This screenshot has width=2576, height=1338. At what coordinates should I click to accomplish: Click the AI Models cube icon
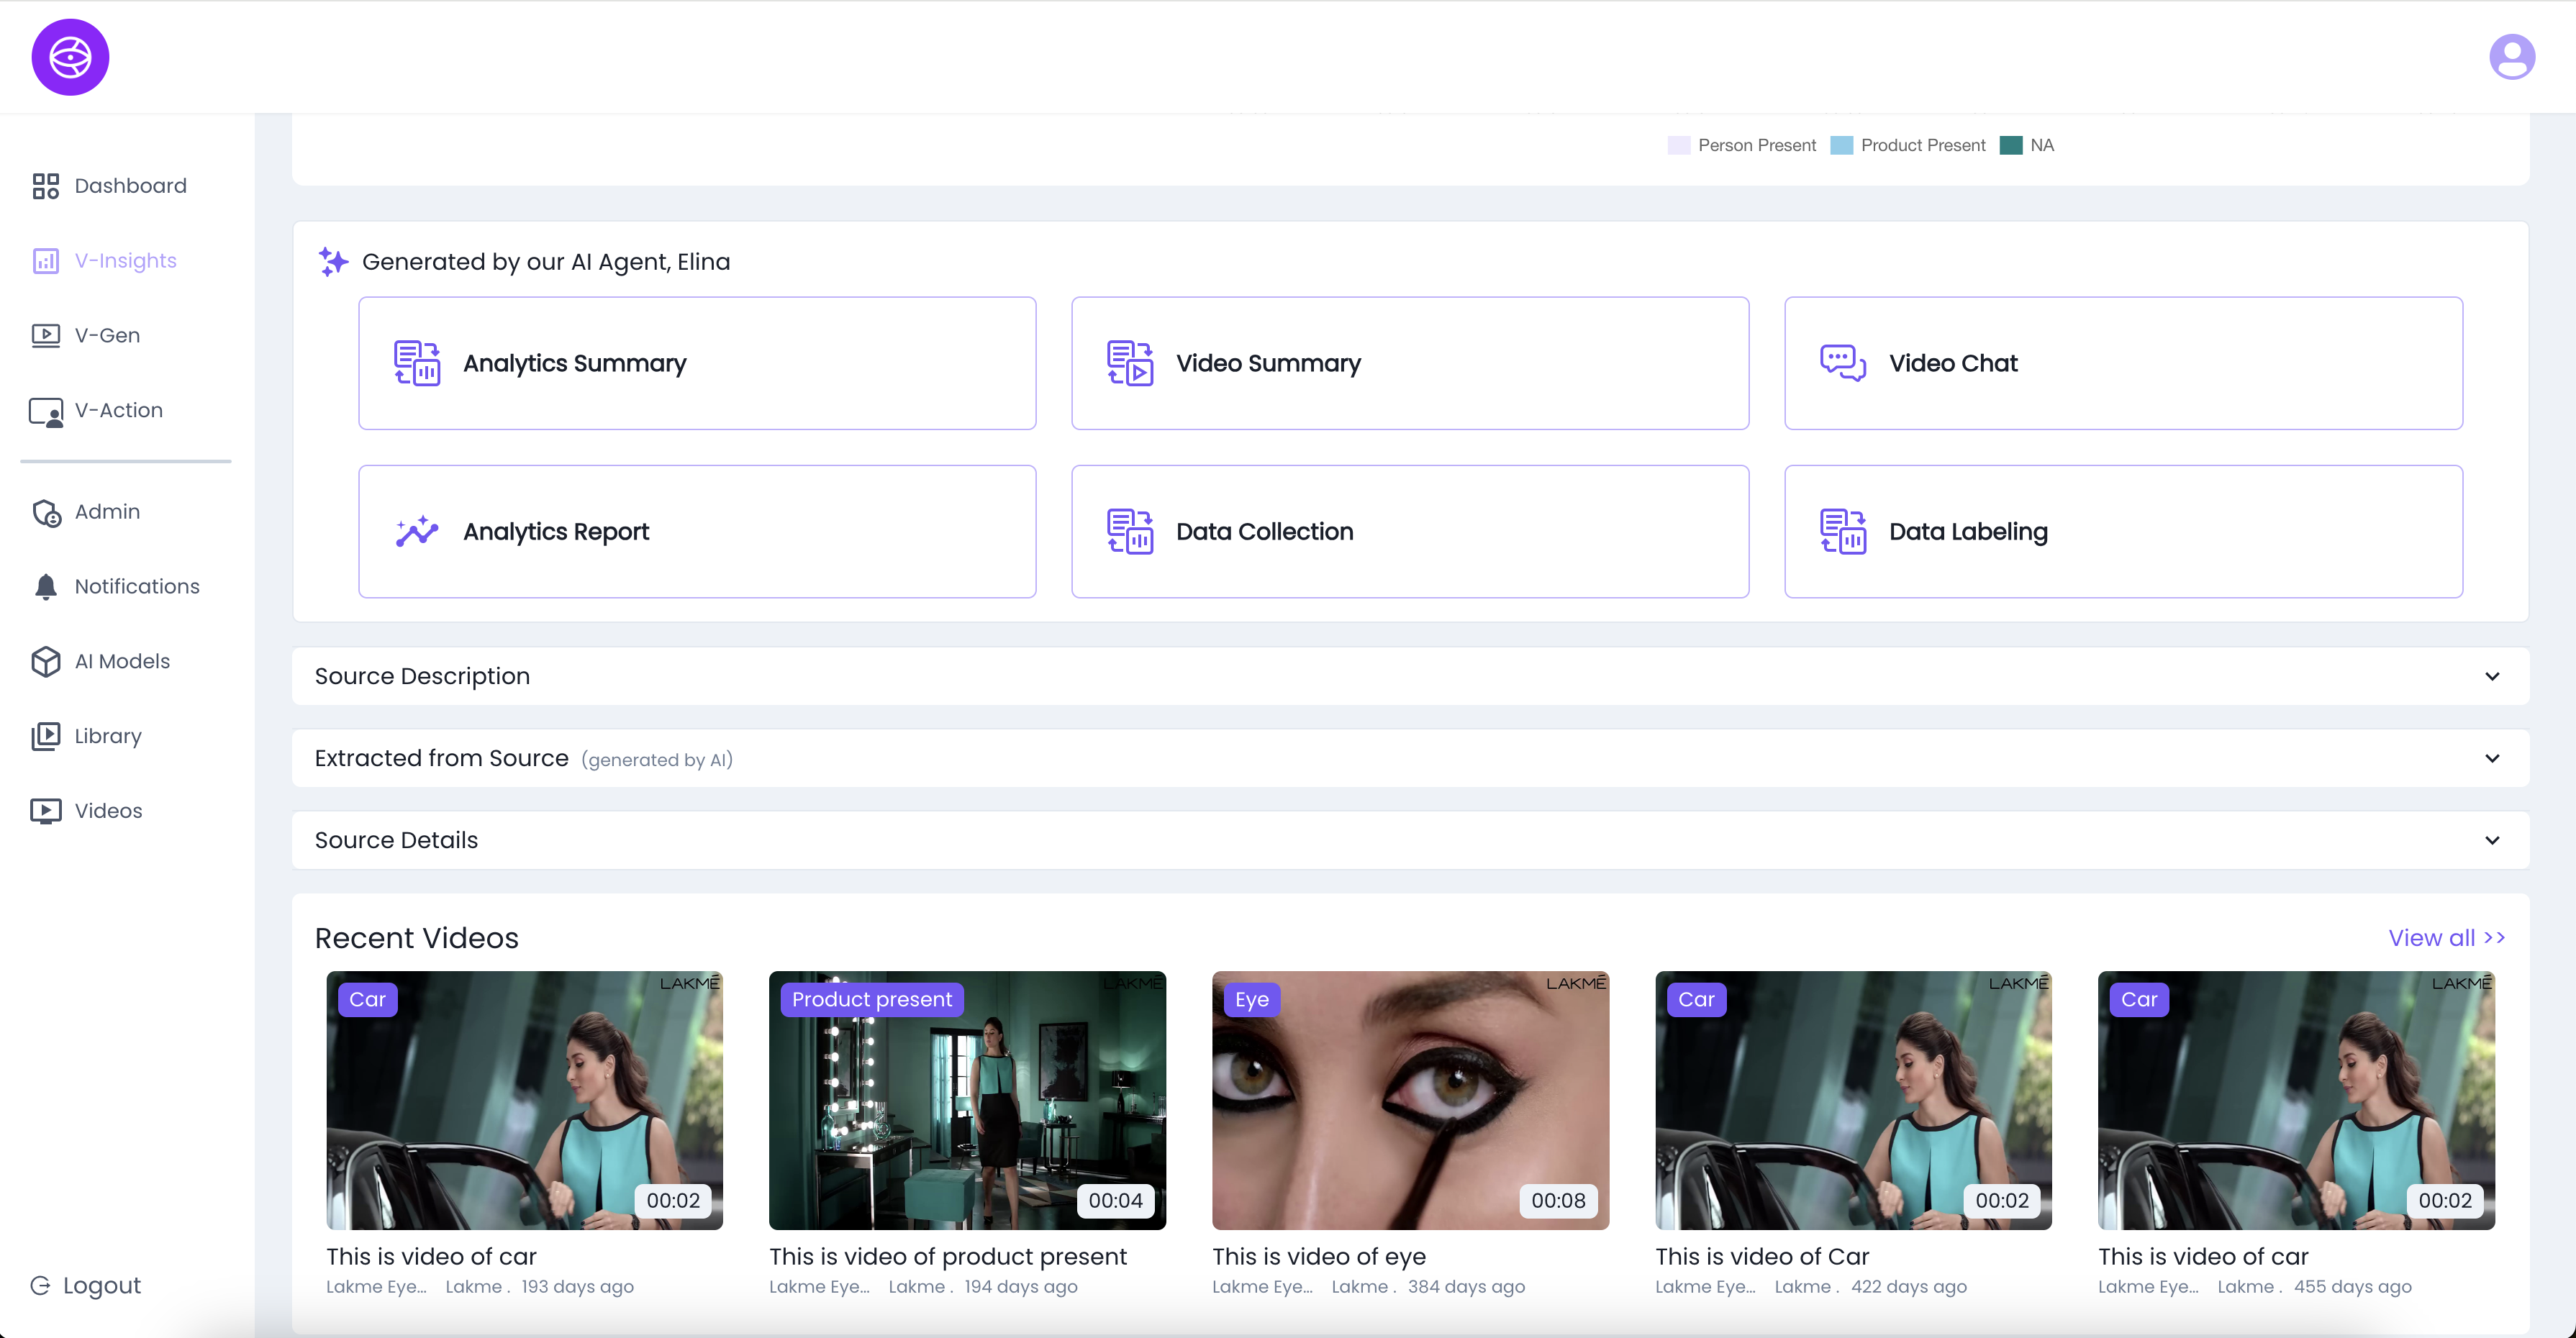(45, 661)
